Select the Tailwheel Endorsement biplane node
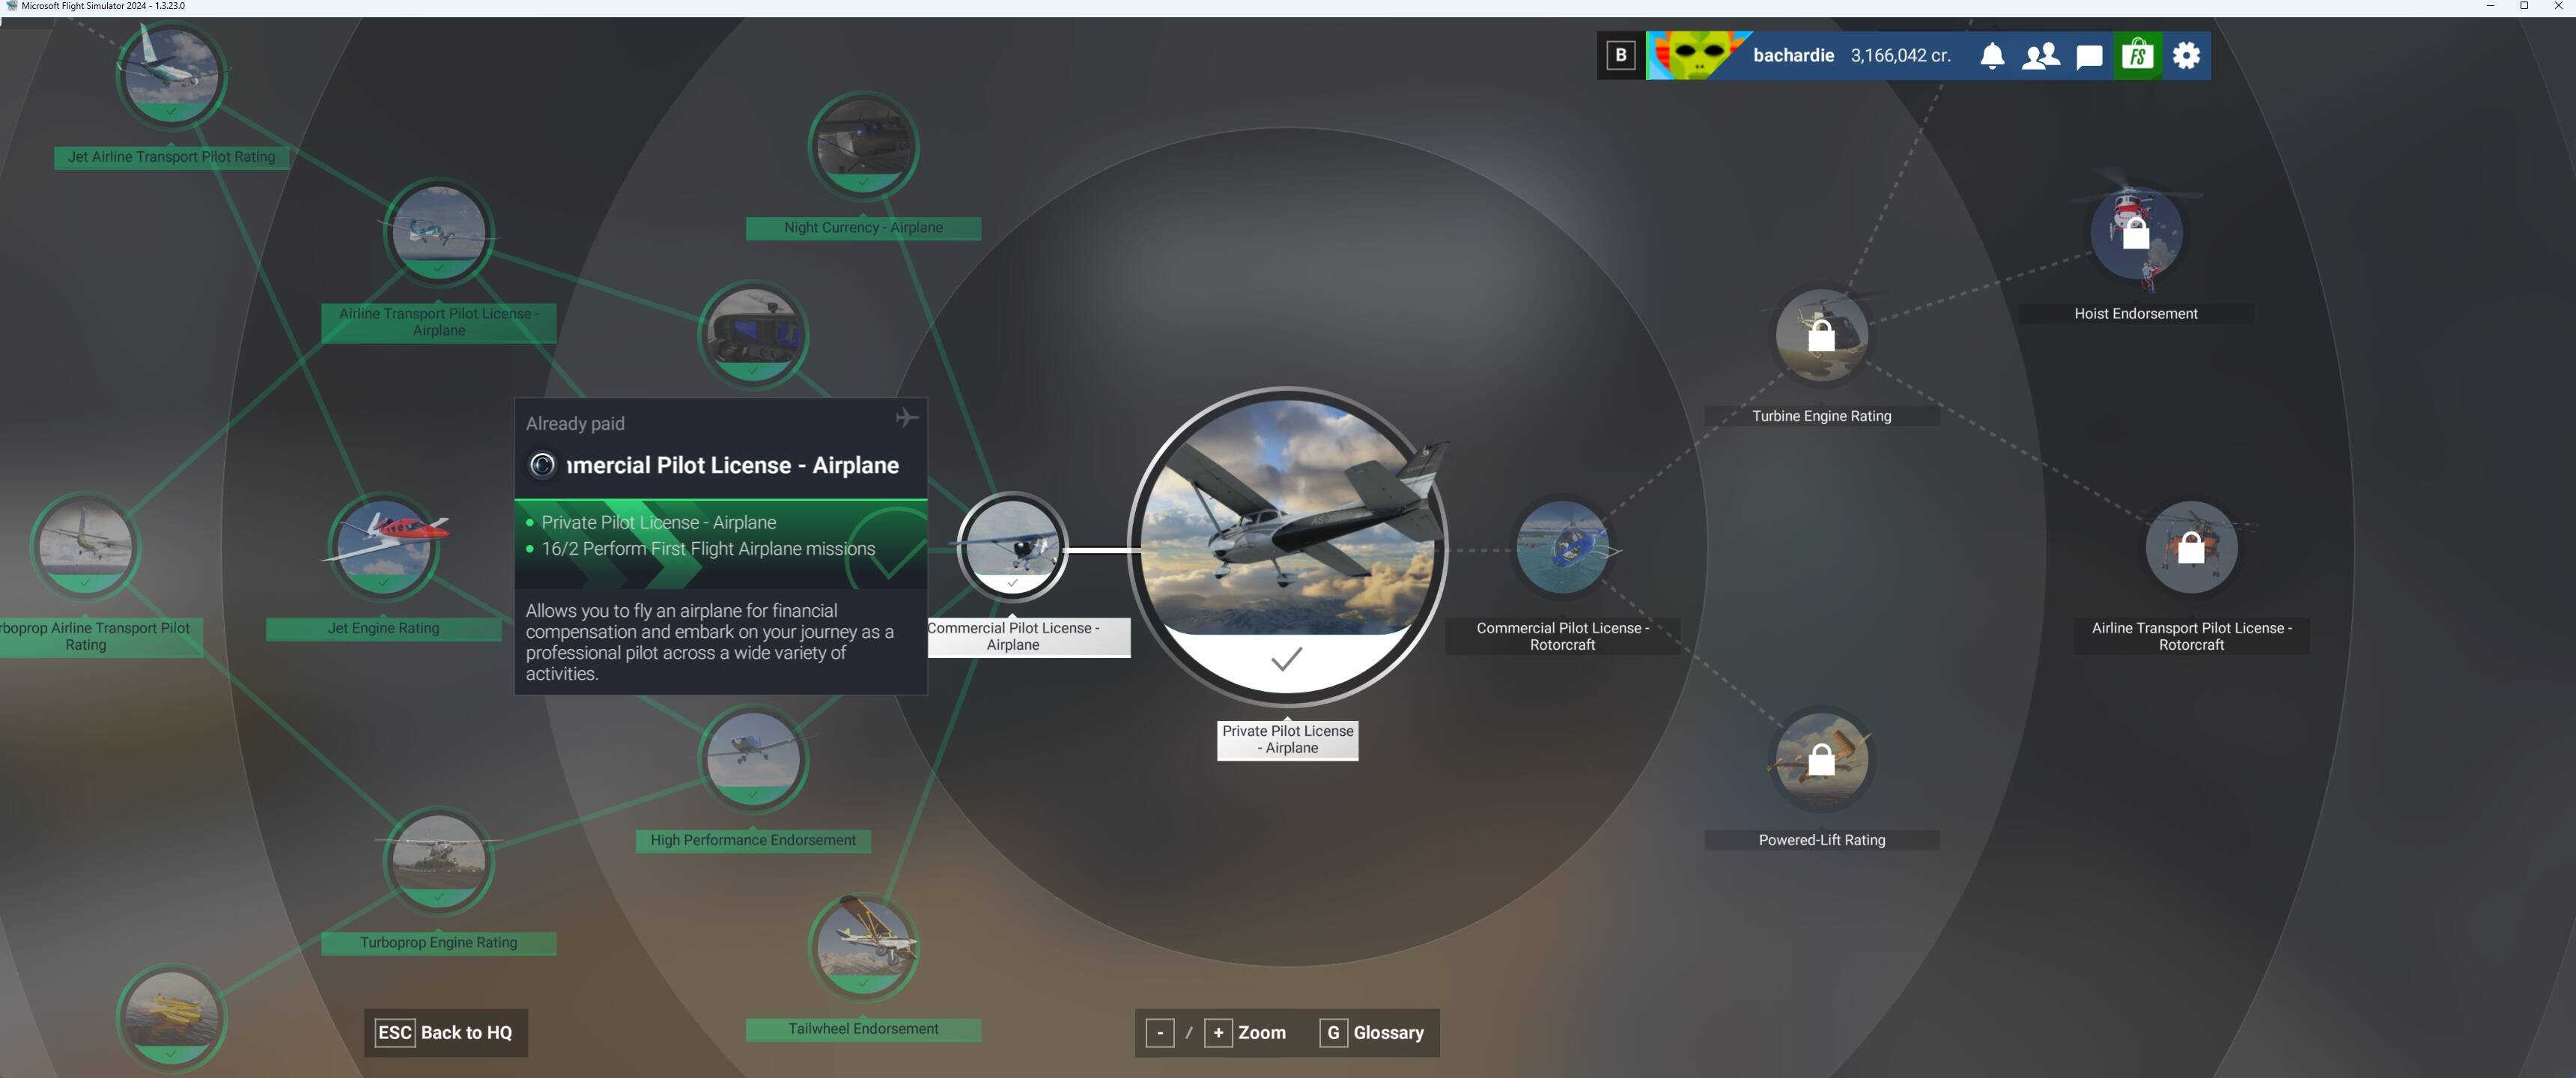Image resolution: width=2576 pixels, height=1078 pixels. [863, 947]
